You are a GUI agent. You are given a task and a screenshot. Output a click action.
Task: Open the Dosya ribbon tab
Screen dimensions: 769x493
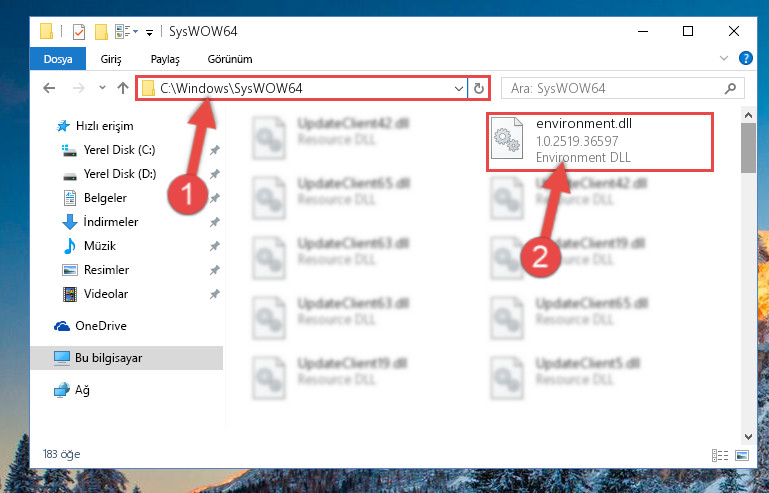click(58, 59)
